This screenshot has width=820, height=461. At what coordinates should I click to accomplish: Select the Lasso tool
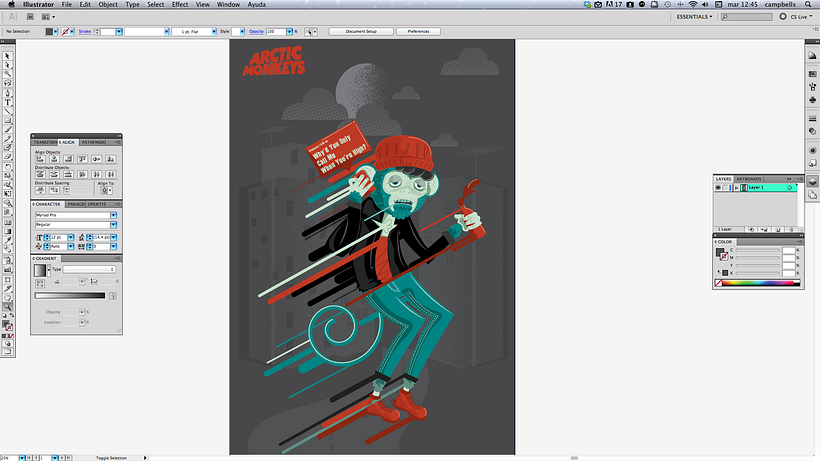coord(7,83)
